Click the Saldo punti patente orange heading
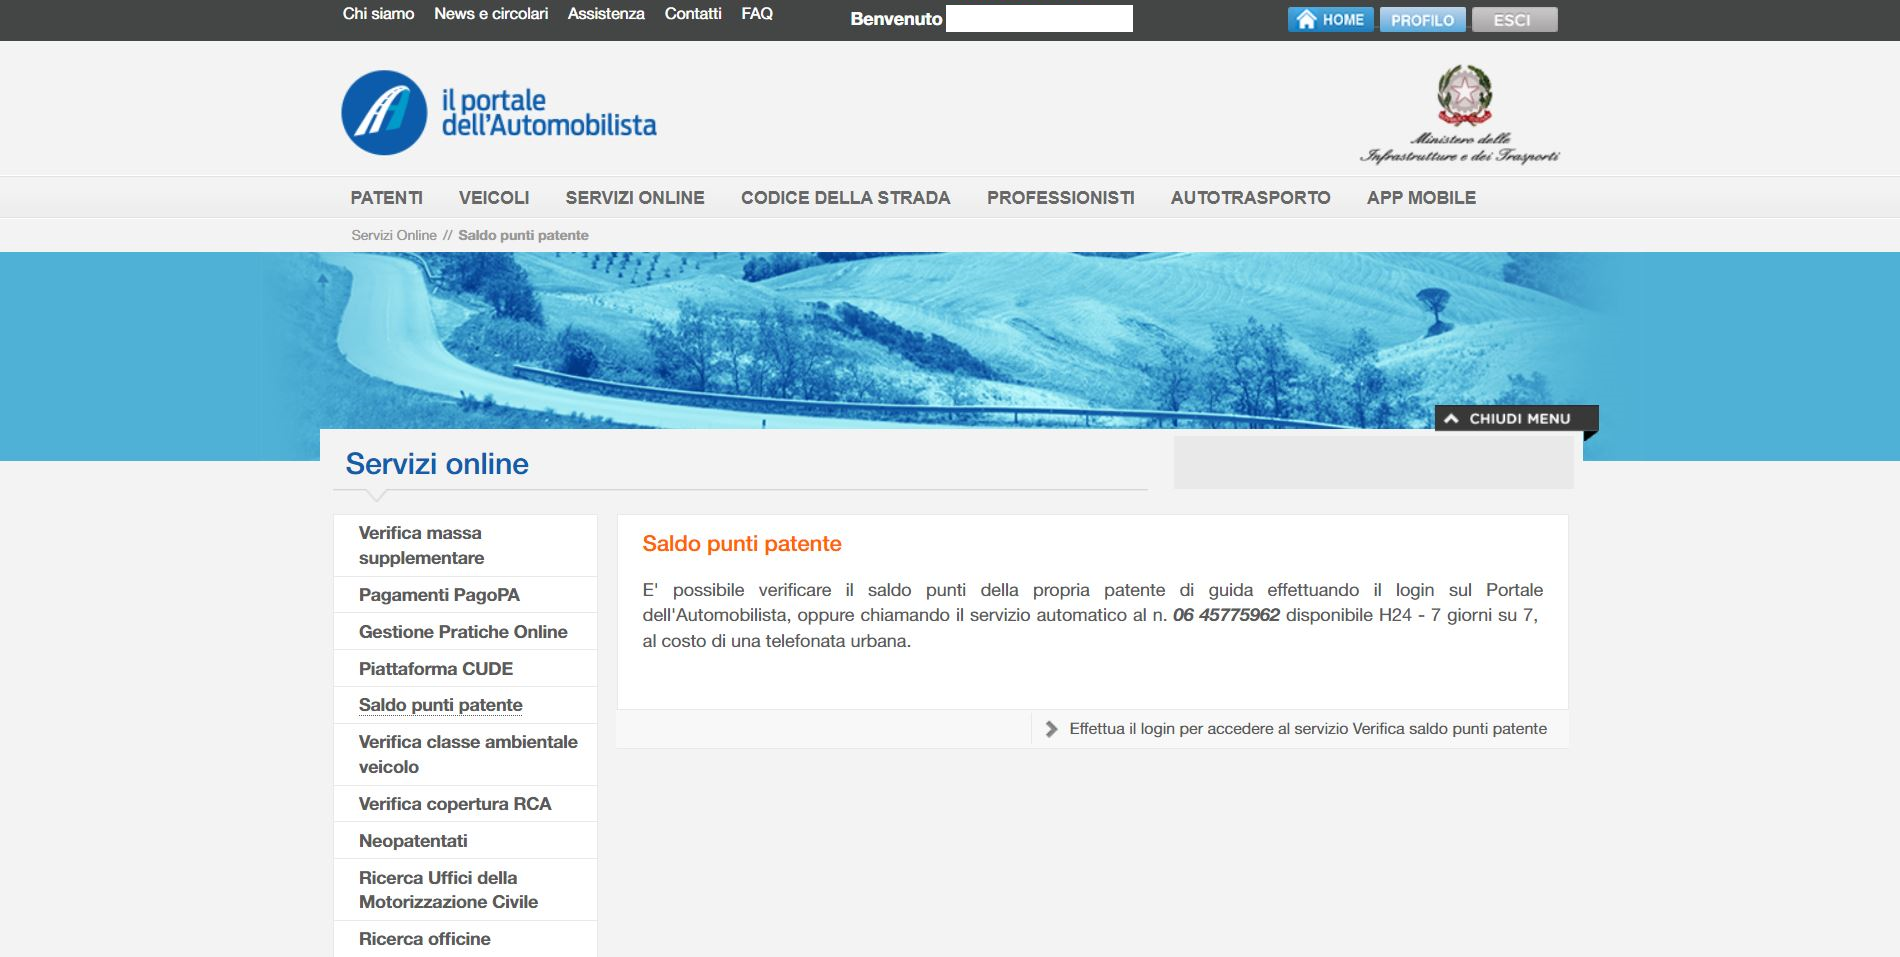Image resolution: width=1900 pixels, height=957 pixels. click(x=742, y=544)
